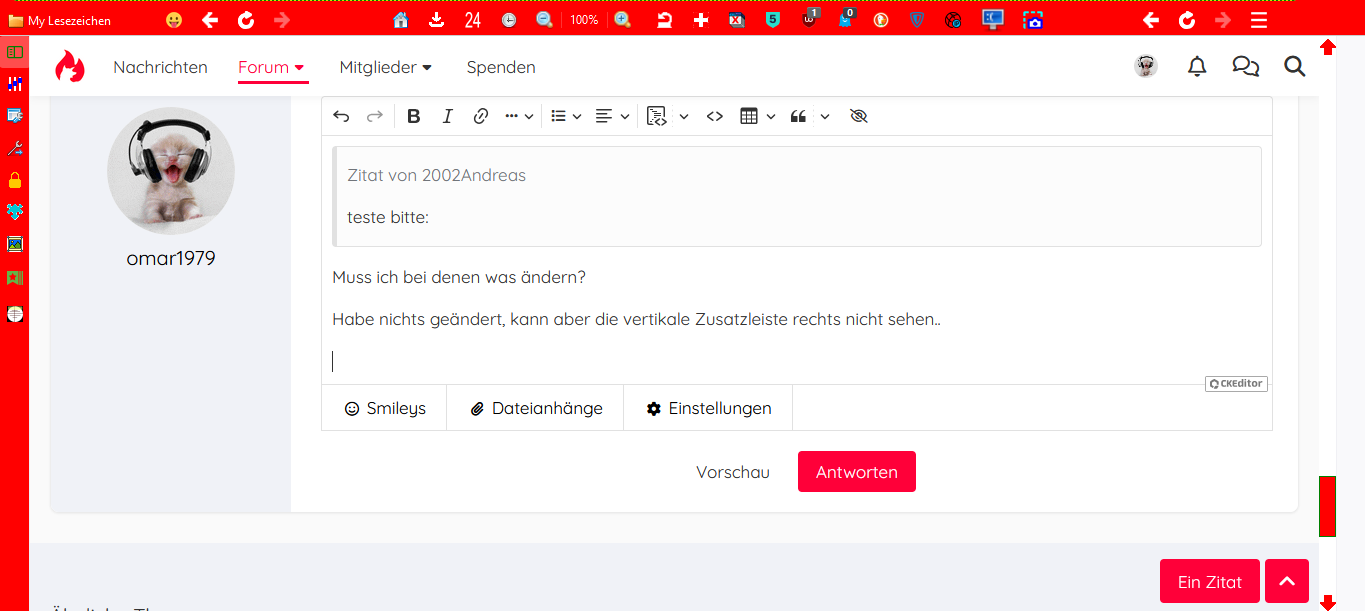Image resolution: width=1365 pixels, height=611 pixels.
Task: Click the Bold formatting icon
Action: coord(414,116)
